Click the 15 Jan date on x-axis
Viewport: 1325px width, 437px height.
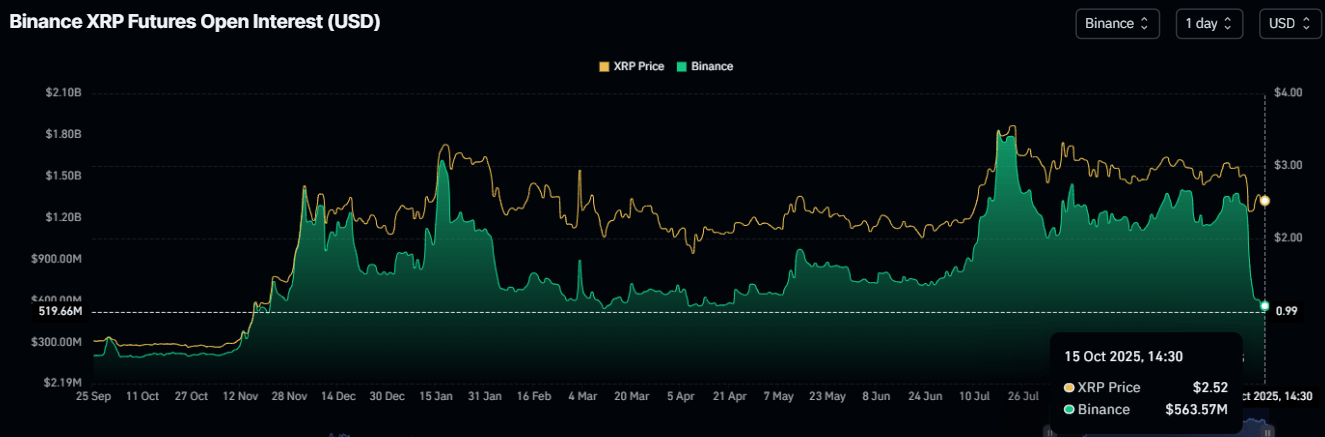point(436,397)
